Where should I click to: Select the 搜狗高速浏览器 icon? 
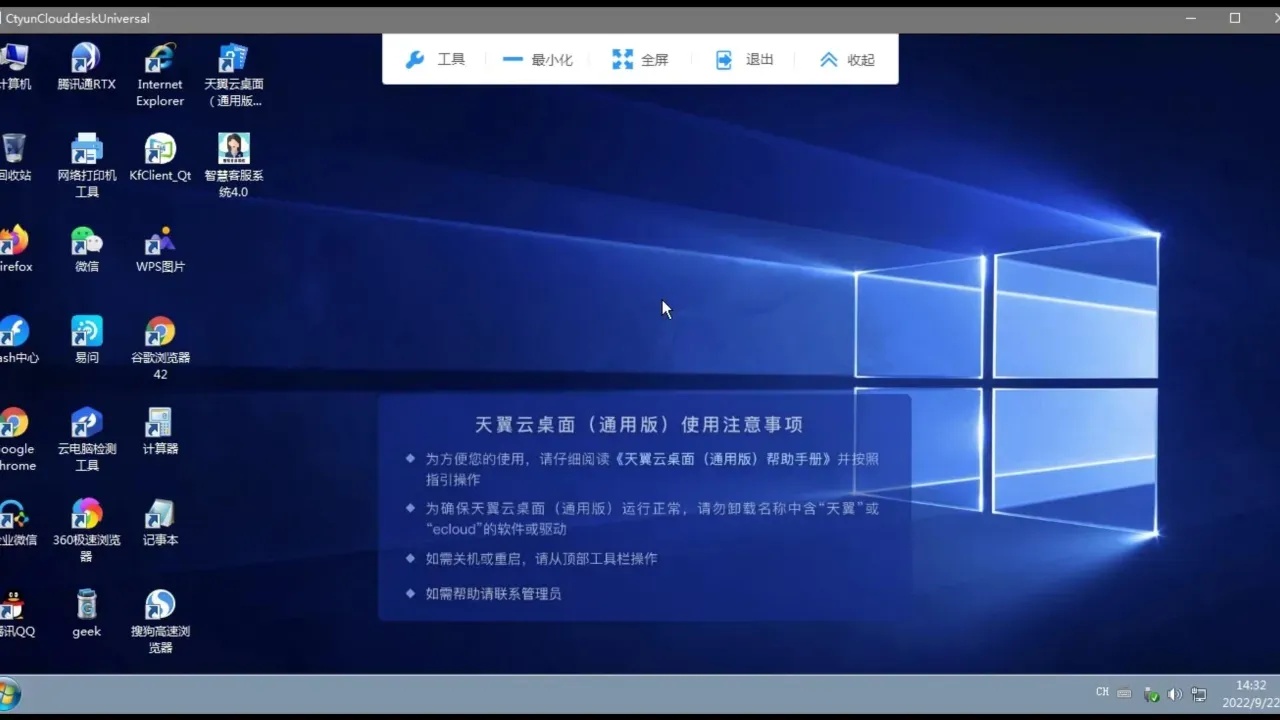tap(160, 621)
